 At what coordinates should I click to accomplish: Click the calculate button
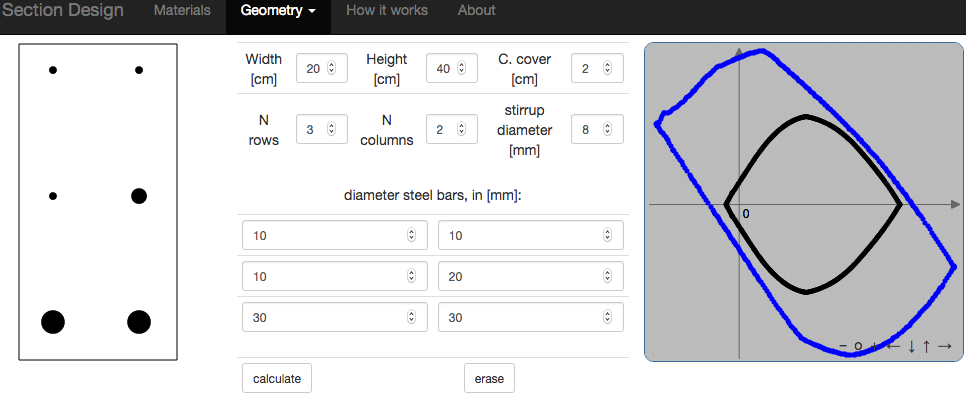(x=277, y=379)
